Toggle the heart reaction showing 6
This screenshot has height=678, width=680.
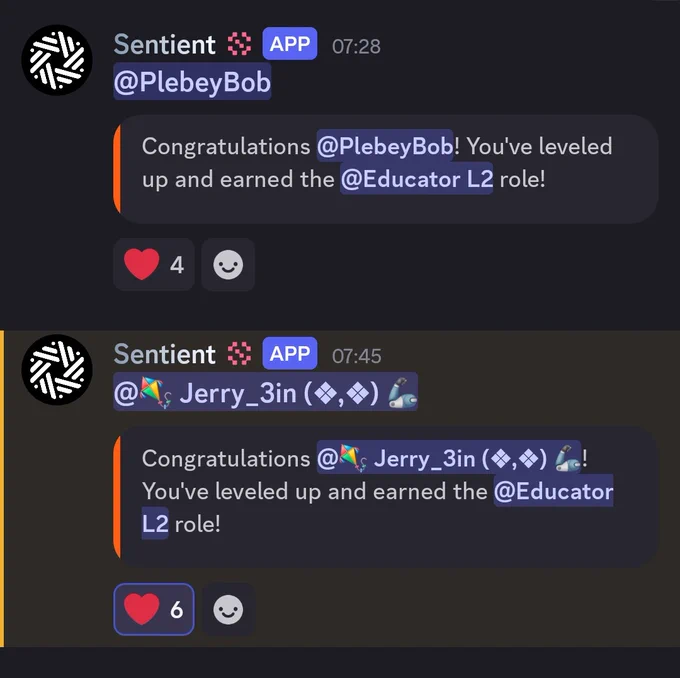pyautogui.click(x=154, y=609)
